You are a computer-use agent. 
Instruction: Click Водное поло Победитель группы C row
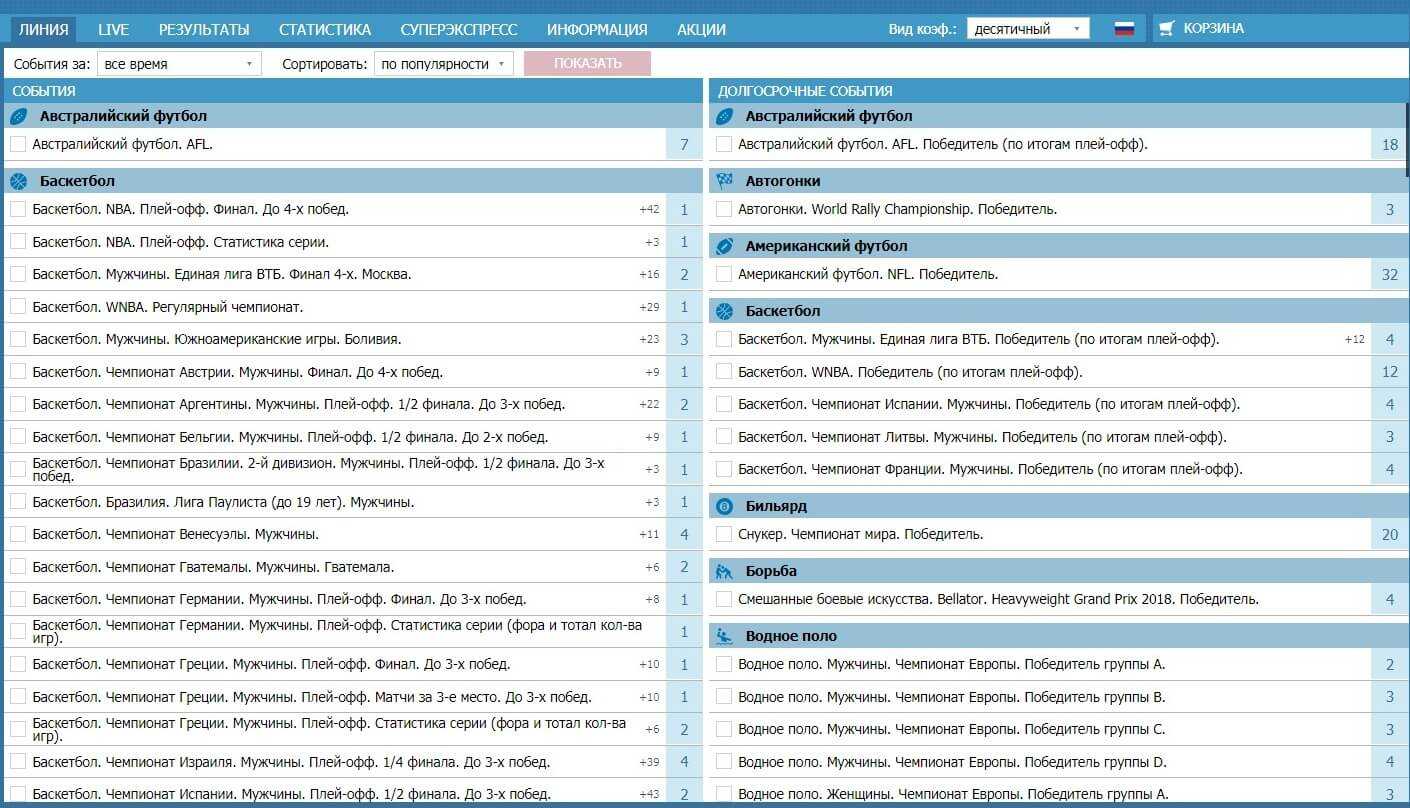pos(1058,729)
